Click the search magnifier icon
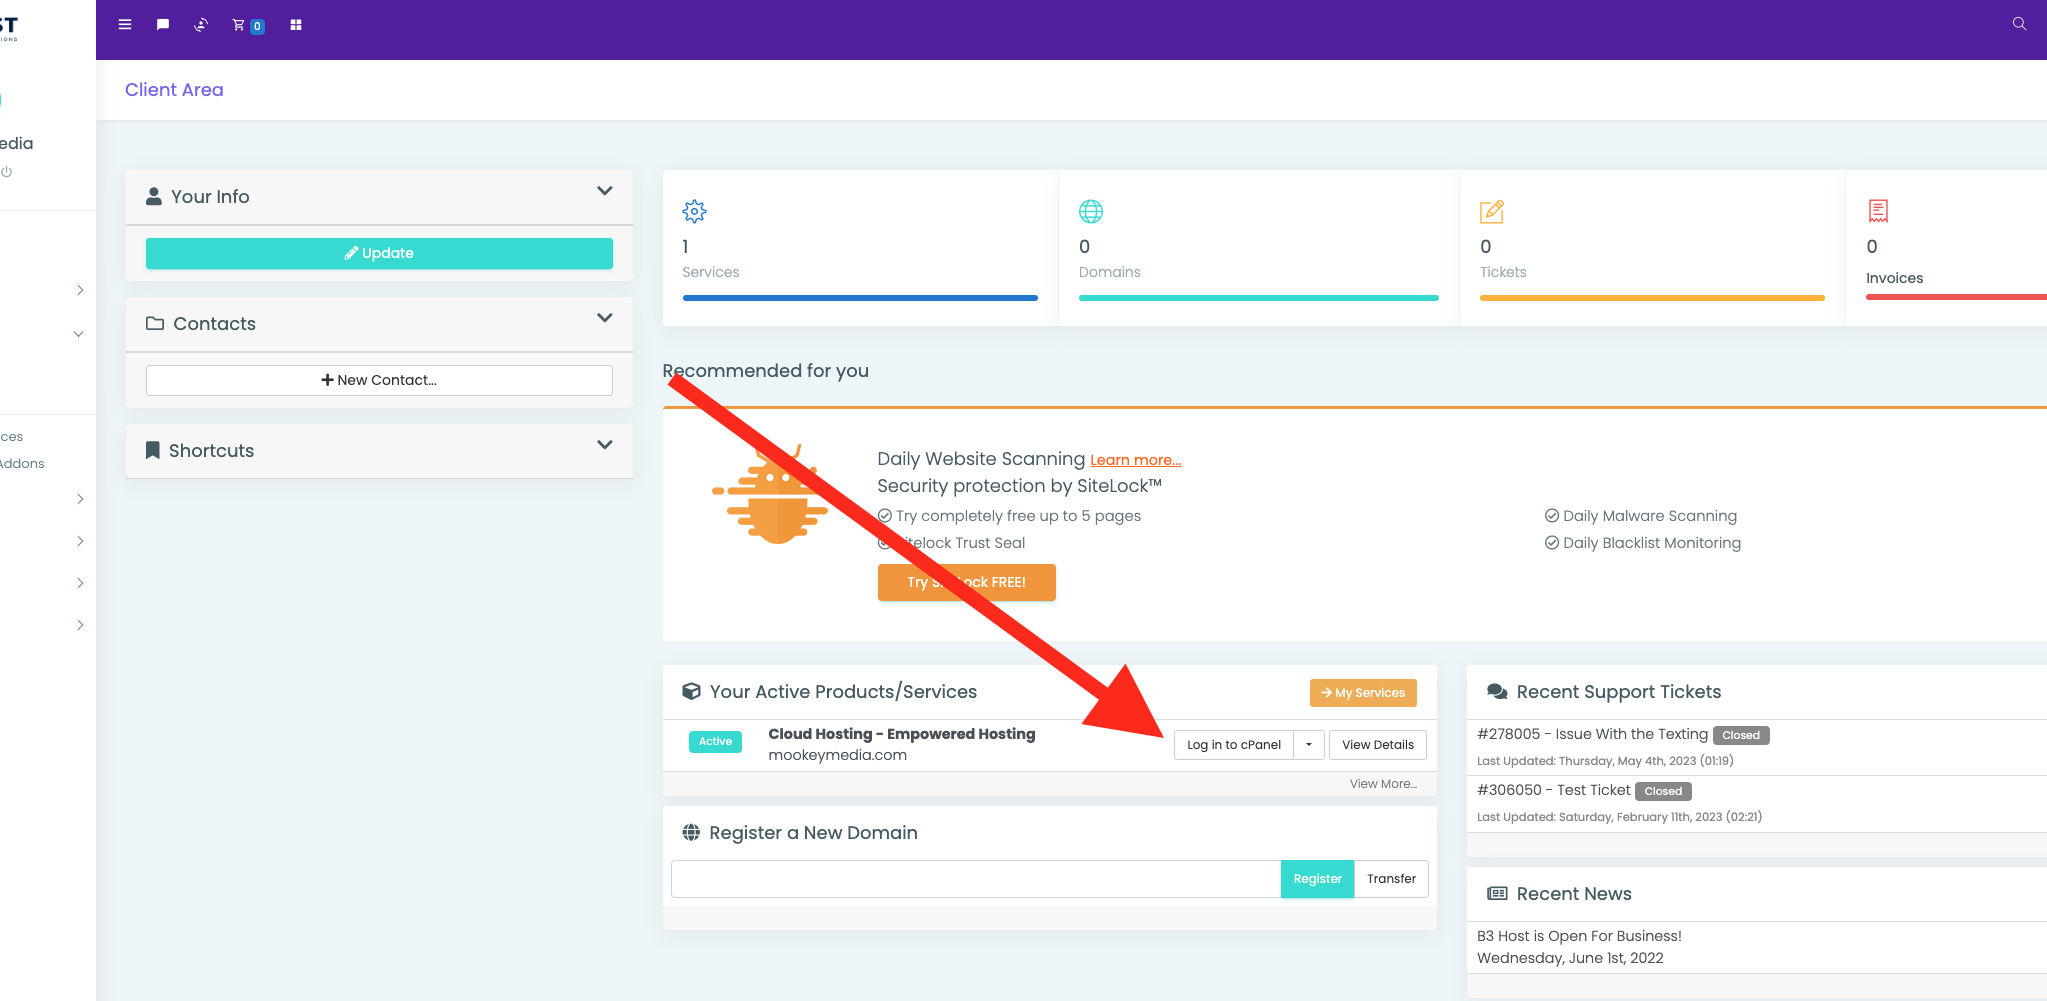This screenshot has height=1001, width=2047. [2019, 24]
